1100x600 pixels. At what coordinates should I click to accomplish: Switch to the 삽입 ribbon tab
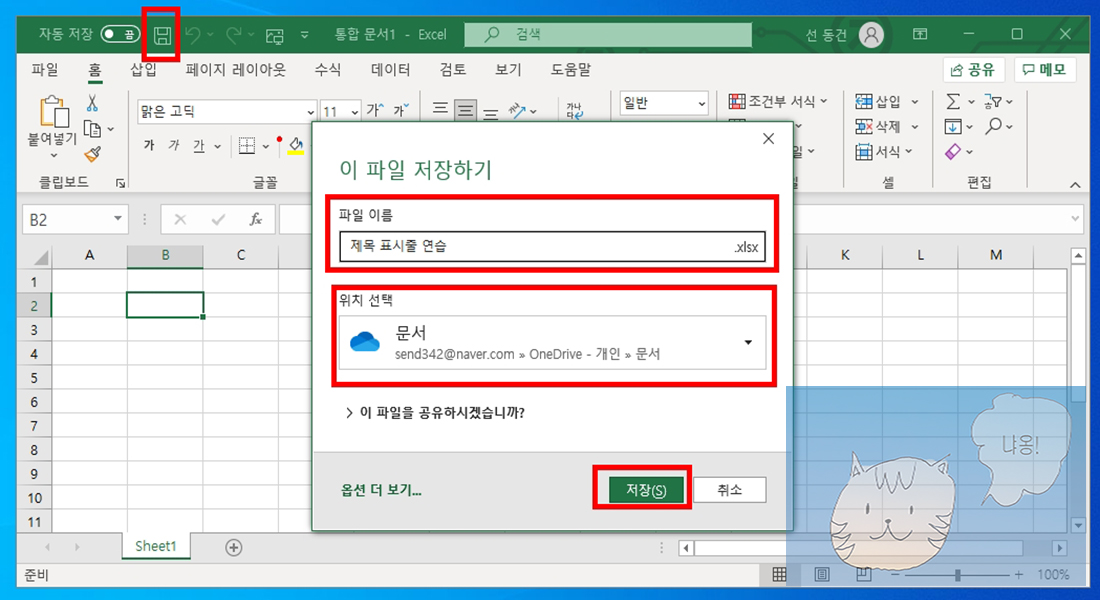click(x=144, y=69)
